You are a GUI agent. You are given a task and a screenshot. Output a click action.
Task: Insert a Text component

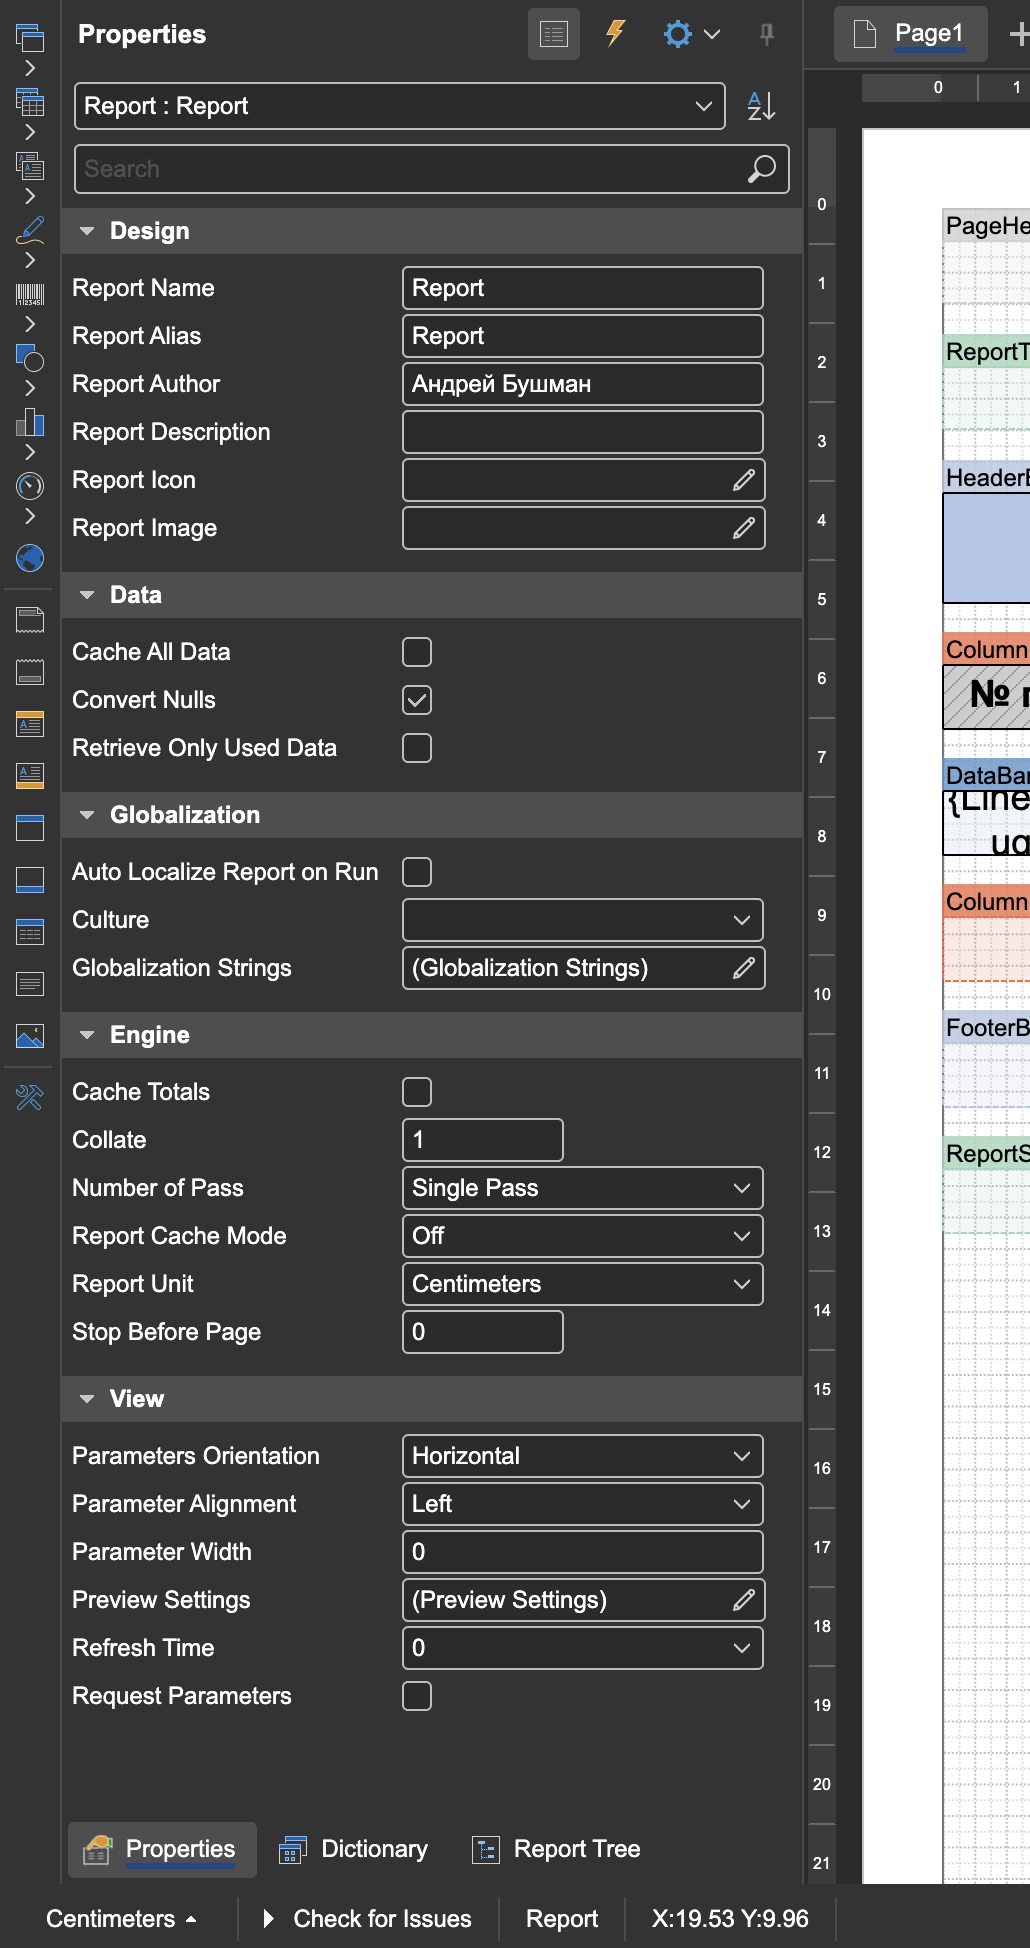click(30, 984)
